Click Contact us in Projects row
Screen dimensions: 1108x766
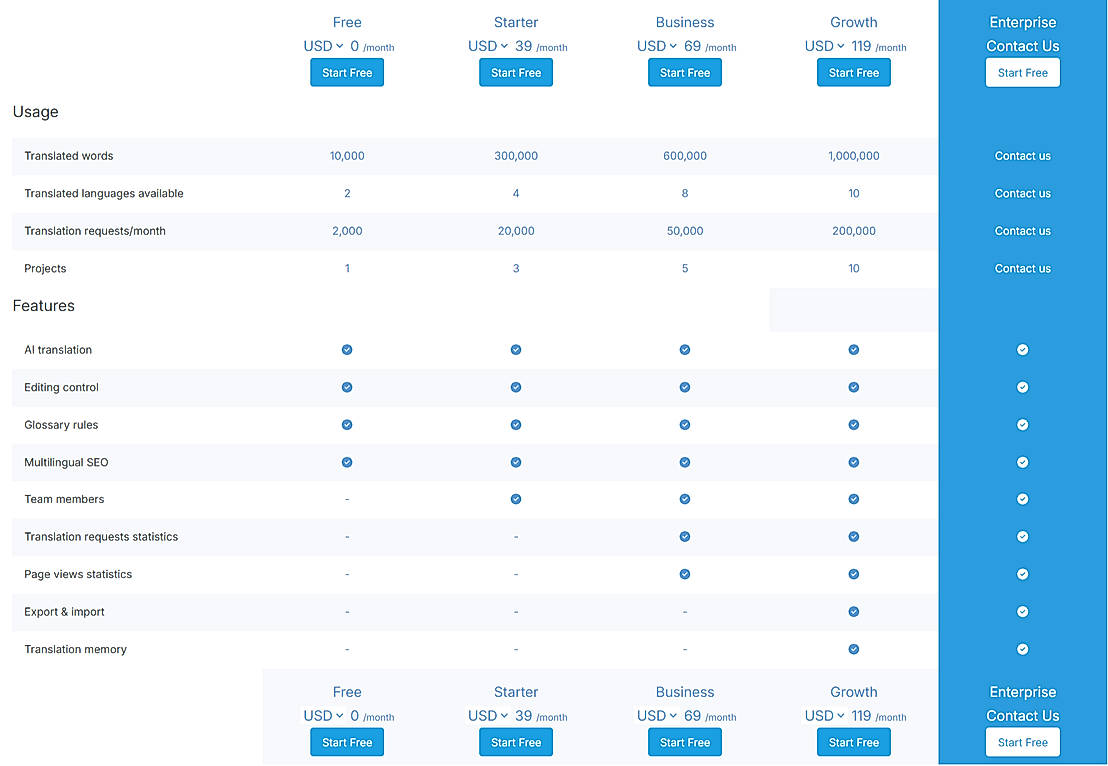click(x=1022, y=269)
